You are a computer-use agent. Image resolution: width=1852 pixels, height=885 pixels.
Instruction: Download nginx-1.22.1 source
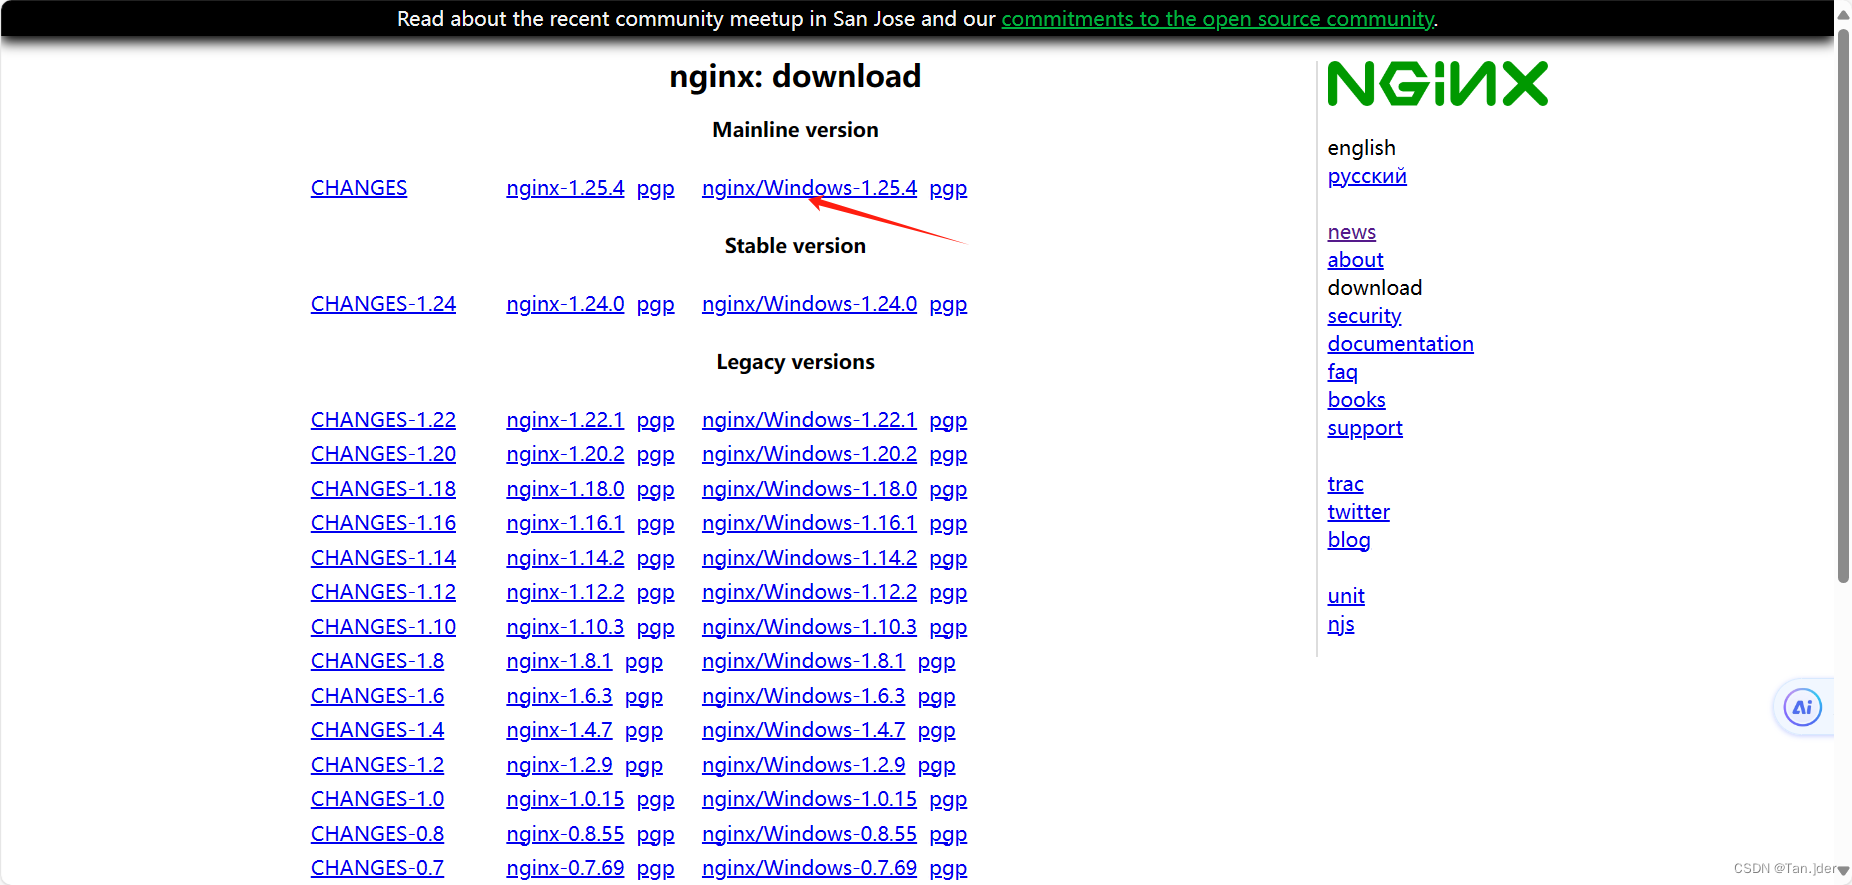(x=565, y=420)
